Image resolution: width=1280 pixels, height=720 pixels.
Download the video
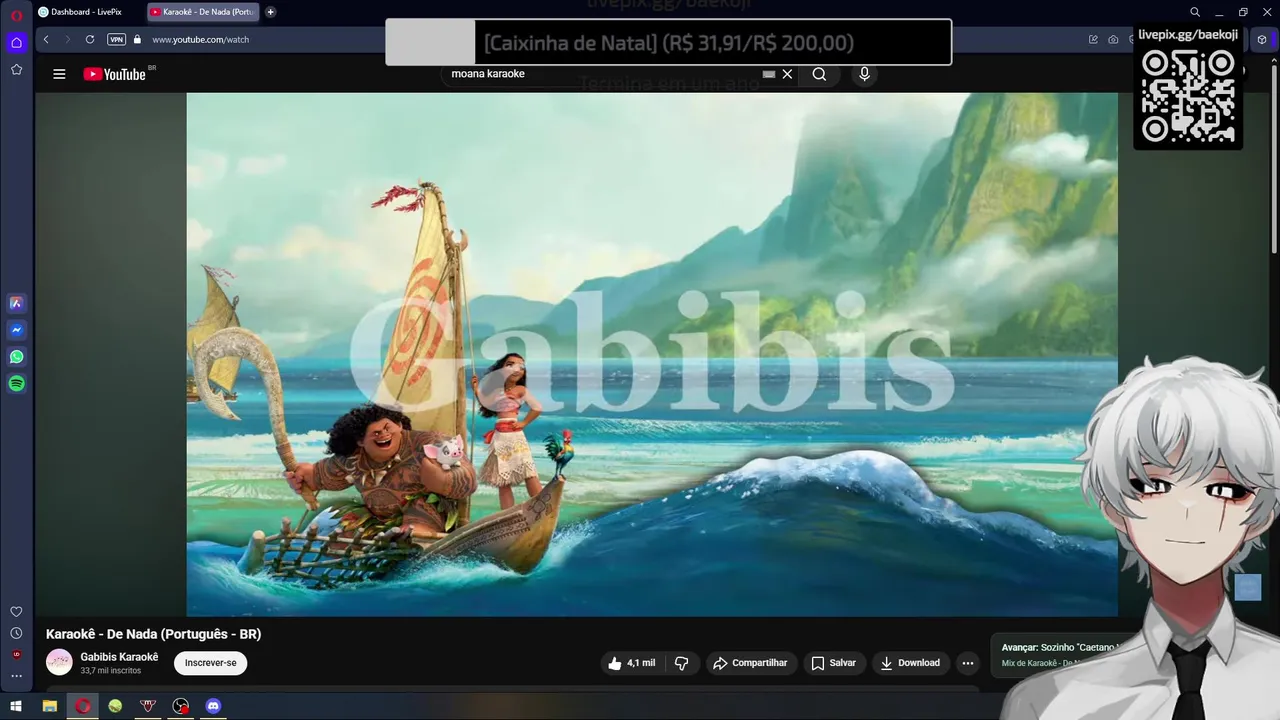point(910,663)
